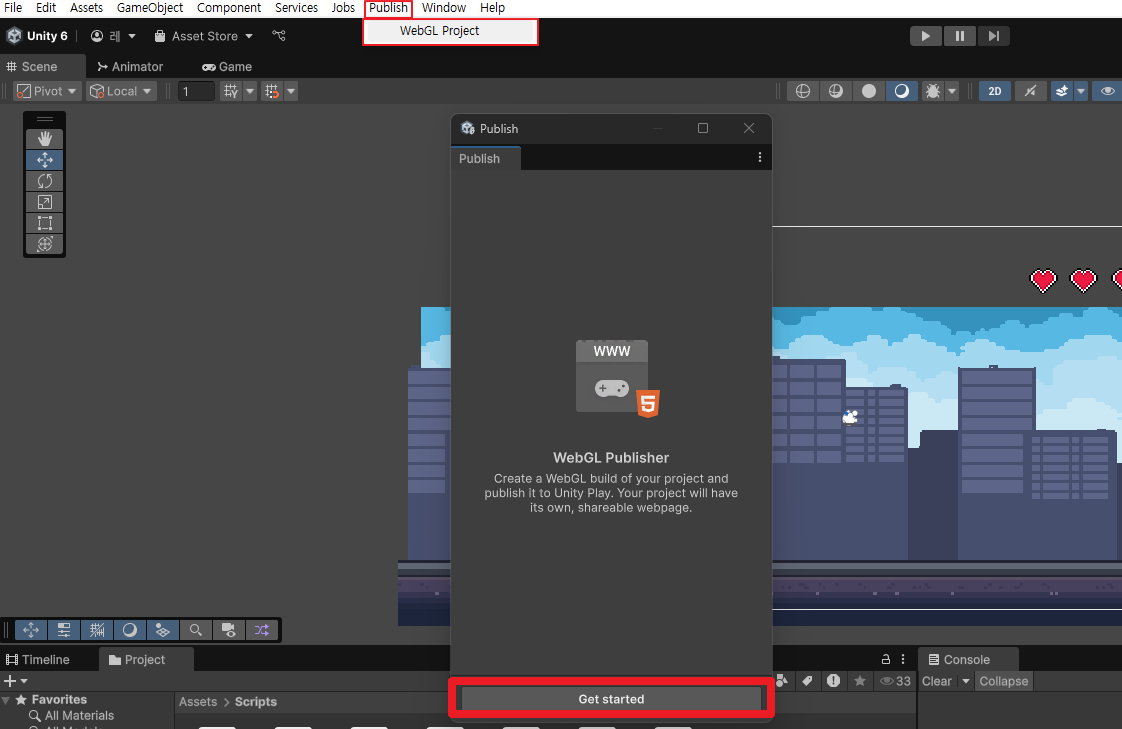1122x729 pixels.
Task: Click the camera overlay icon in bottom toolbar
Action: [x=228, y=630]
